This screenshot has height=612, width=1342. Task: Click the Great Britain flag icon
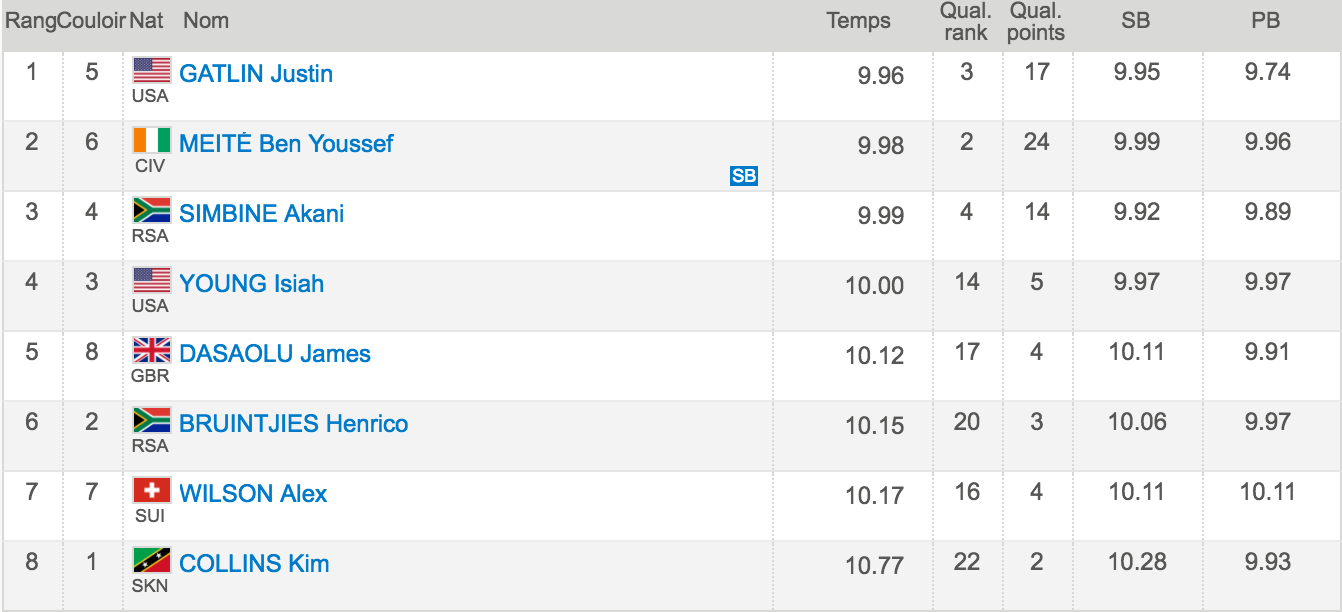pos(152,350)
